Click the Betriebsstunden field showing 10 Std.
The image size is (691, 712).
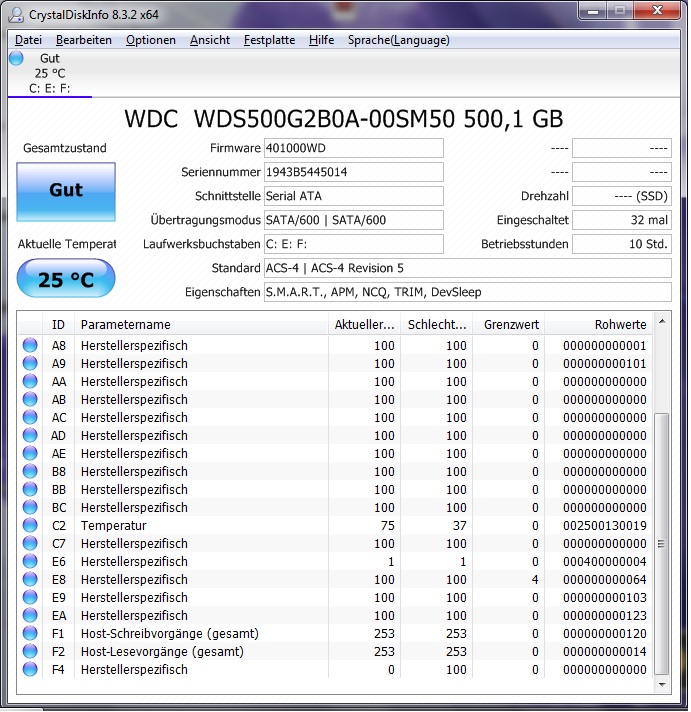(x=622, y=244)
